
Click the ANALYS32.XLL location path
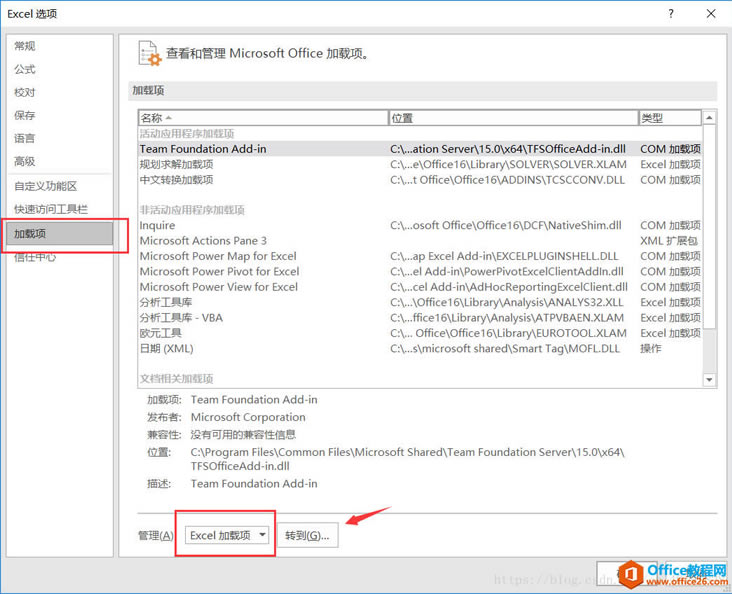coord(507,302)
